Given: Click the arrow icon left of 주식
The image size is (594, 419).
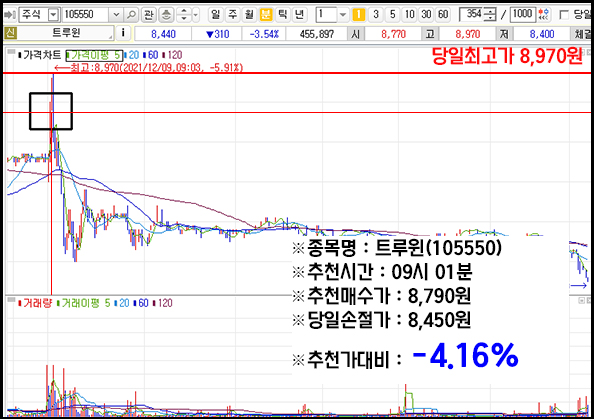Looking at the screenshot, I should (9, 15).
